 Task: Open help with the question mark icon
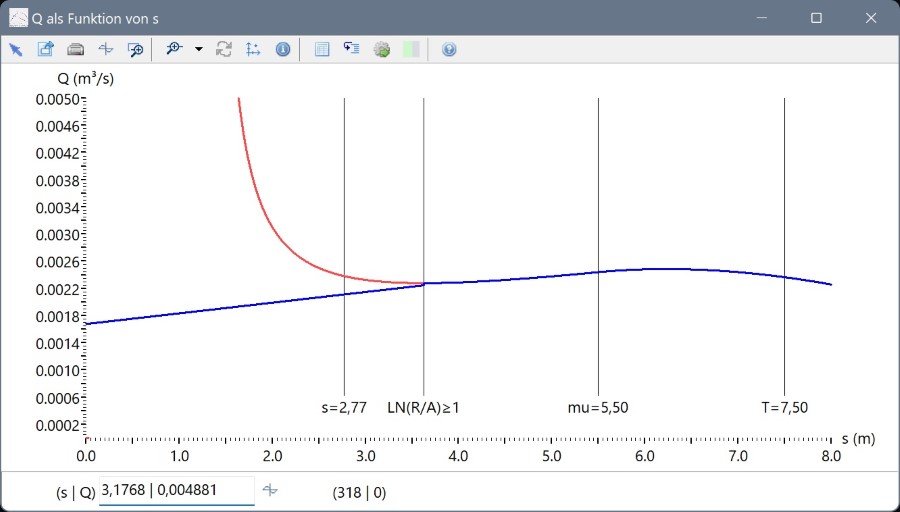point(449,49)
